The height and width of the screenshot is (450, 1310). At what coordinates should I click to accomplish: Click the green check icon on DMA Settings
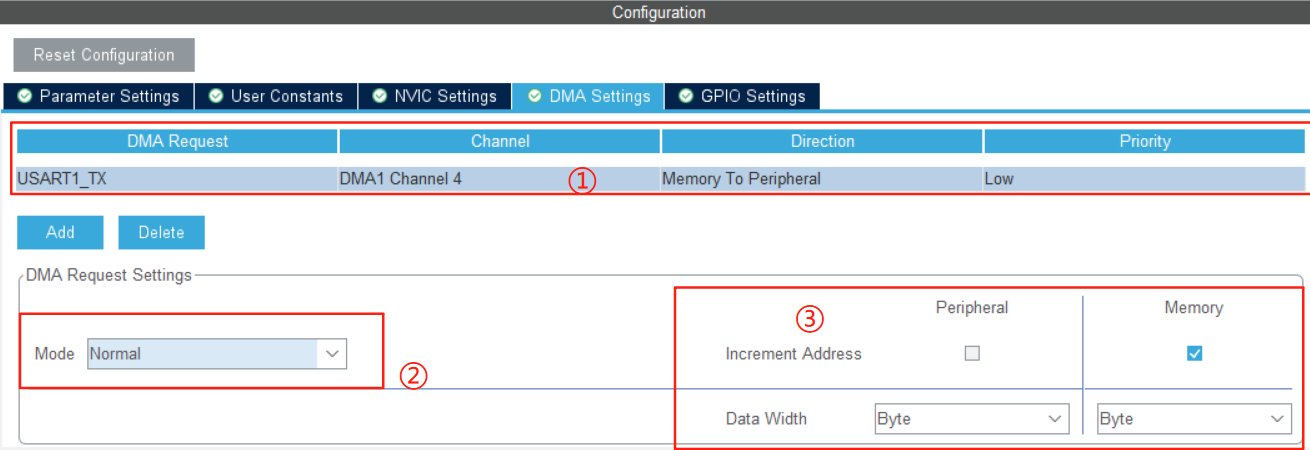pyautogui.click(x=534, y=96)
